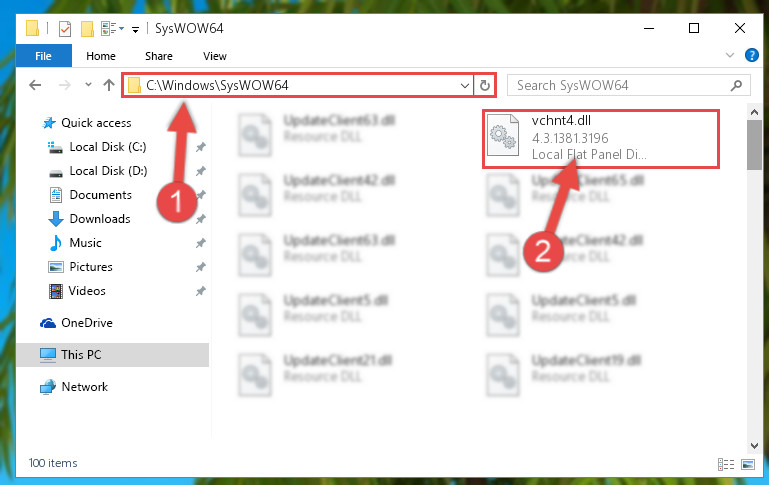This screenshot has width=769, height=485.
Task: Expand the address bar history dropdown
Action: [x=464, y=86]
